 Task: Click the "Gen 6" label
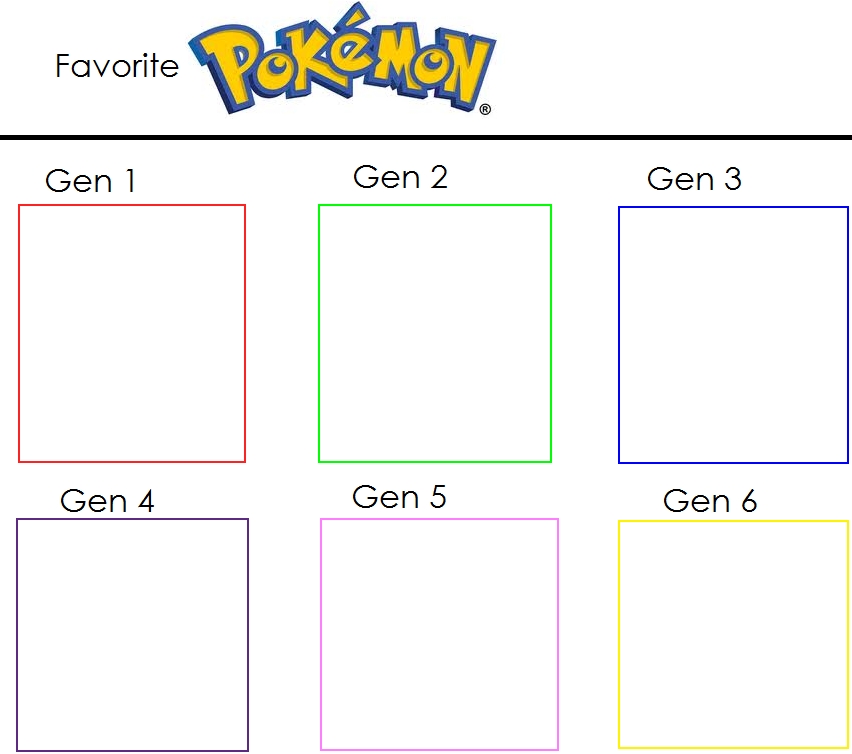coord(710,501)
